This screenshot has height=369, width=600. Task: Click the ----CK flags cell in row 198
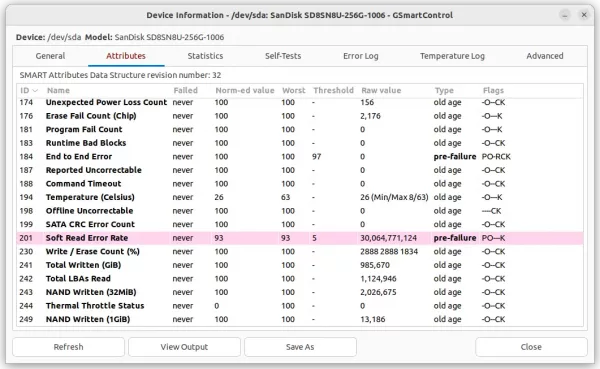[492, 211]
